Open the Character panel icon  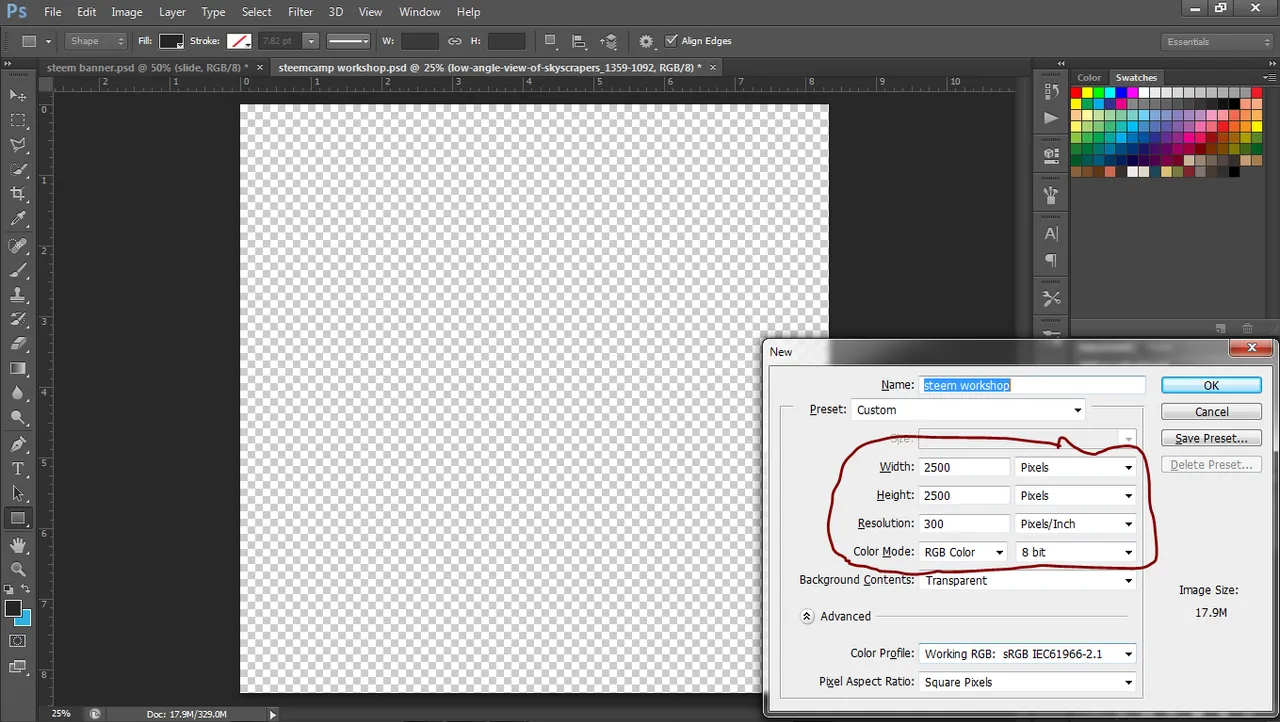point(1051,234)
